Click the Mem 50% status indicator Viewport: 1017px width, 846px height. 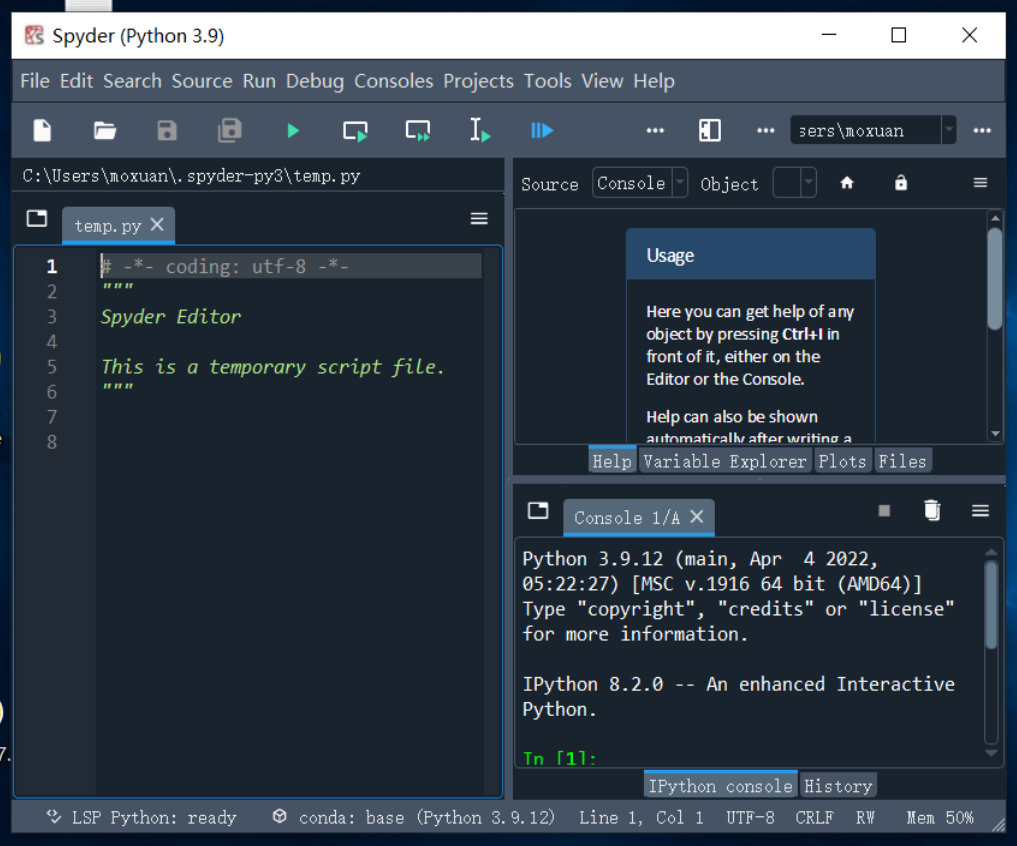[x=940, y=817]
